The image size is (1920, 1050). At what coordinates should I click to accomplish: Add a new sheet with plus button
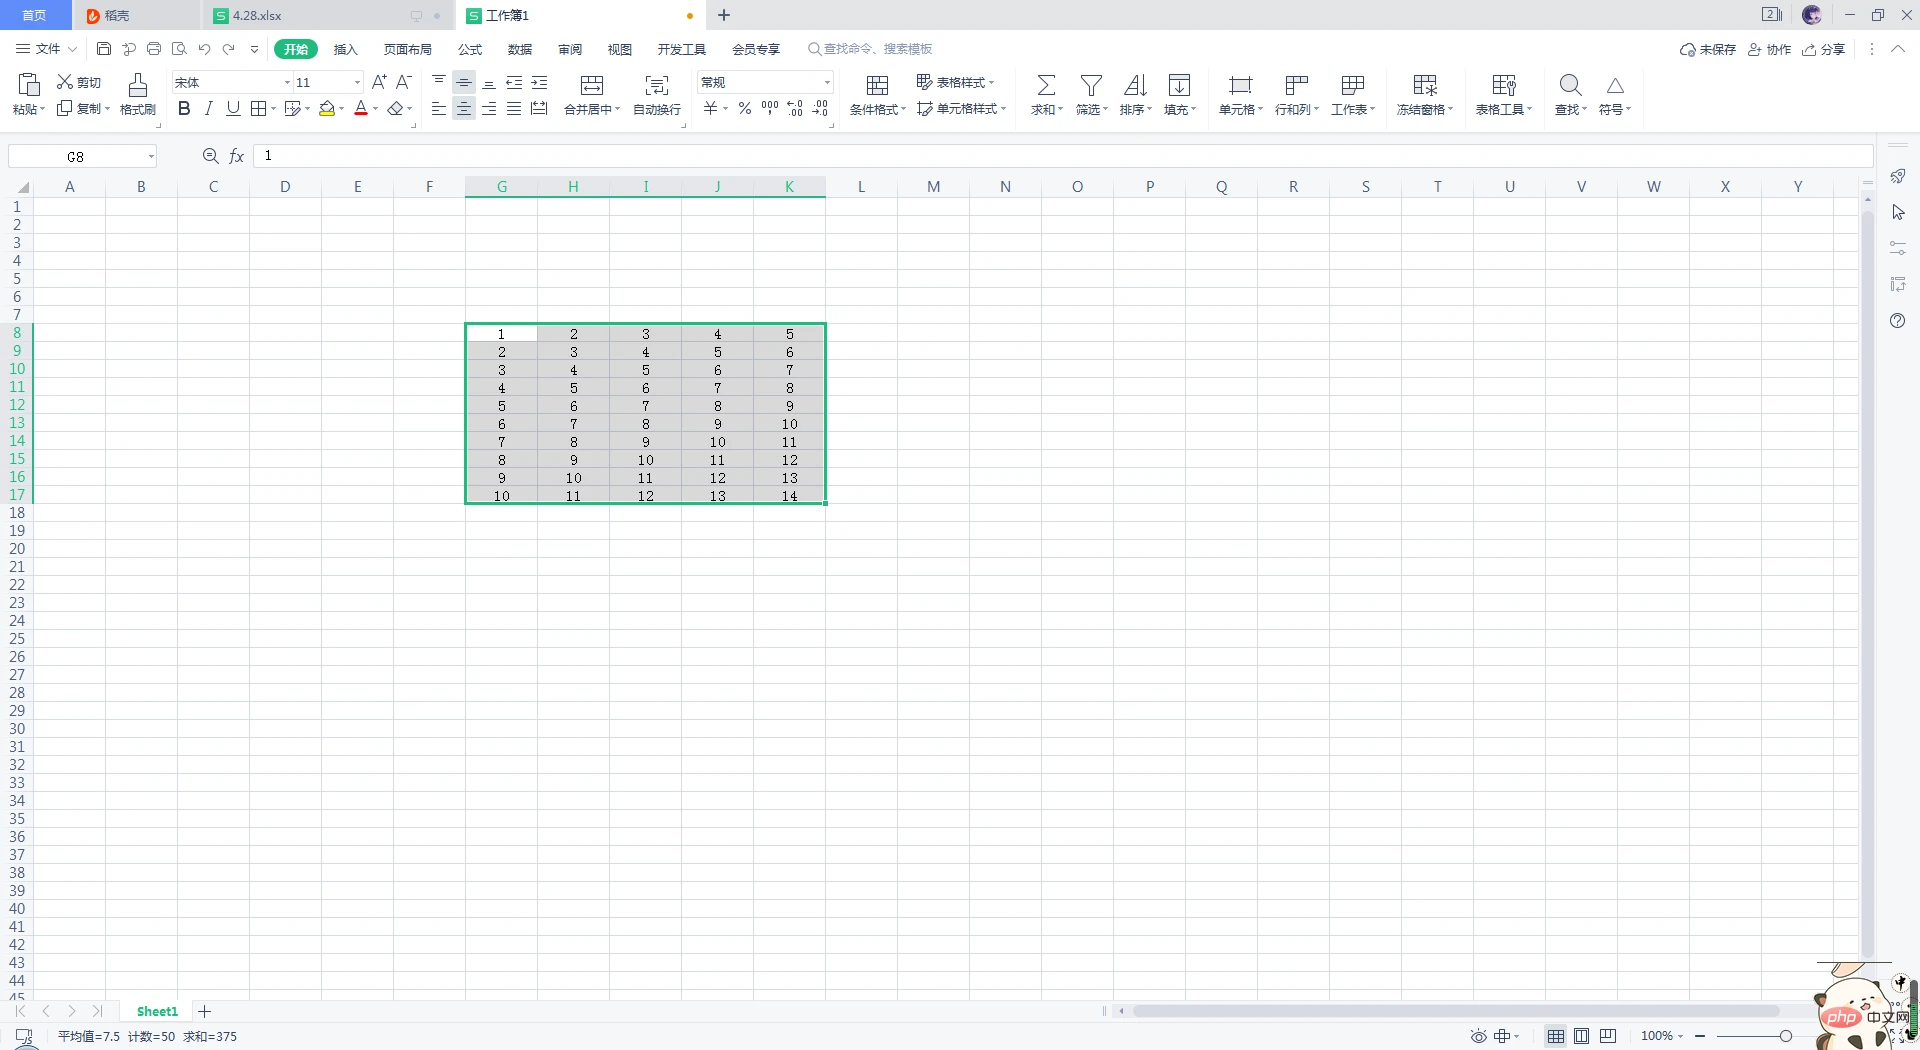(205, 1012)
